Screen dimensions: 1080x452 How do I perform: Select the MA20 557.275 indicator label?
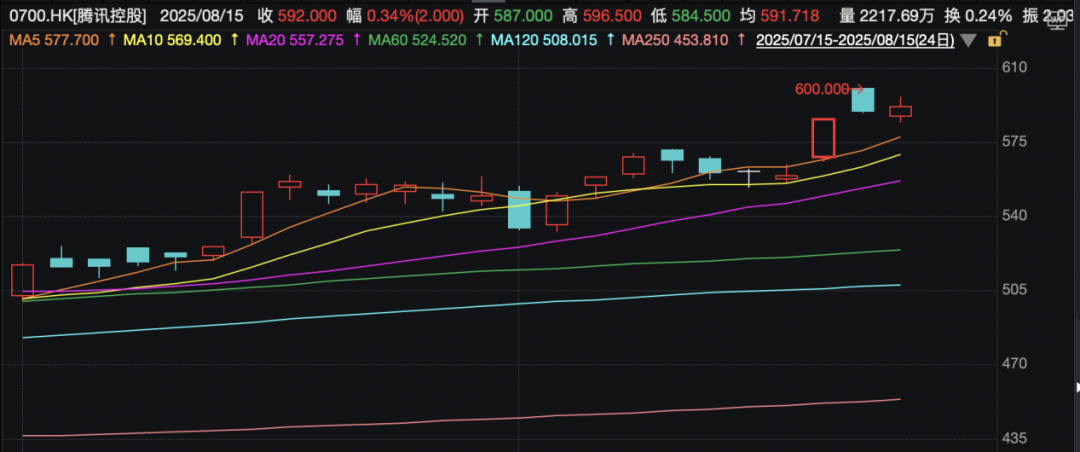[294, 41]
